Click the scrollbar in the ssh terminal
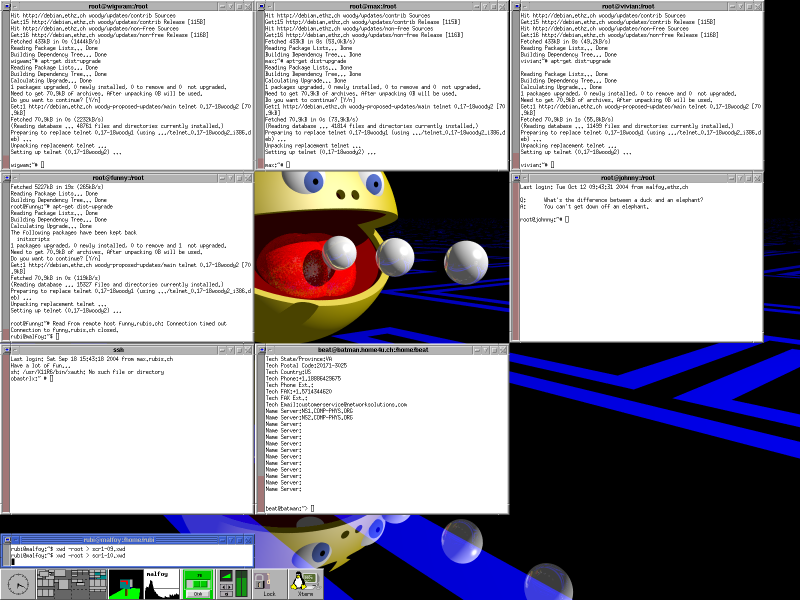This screenshot has height=600, width=800. click(6, 434)
